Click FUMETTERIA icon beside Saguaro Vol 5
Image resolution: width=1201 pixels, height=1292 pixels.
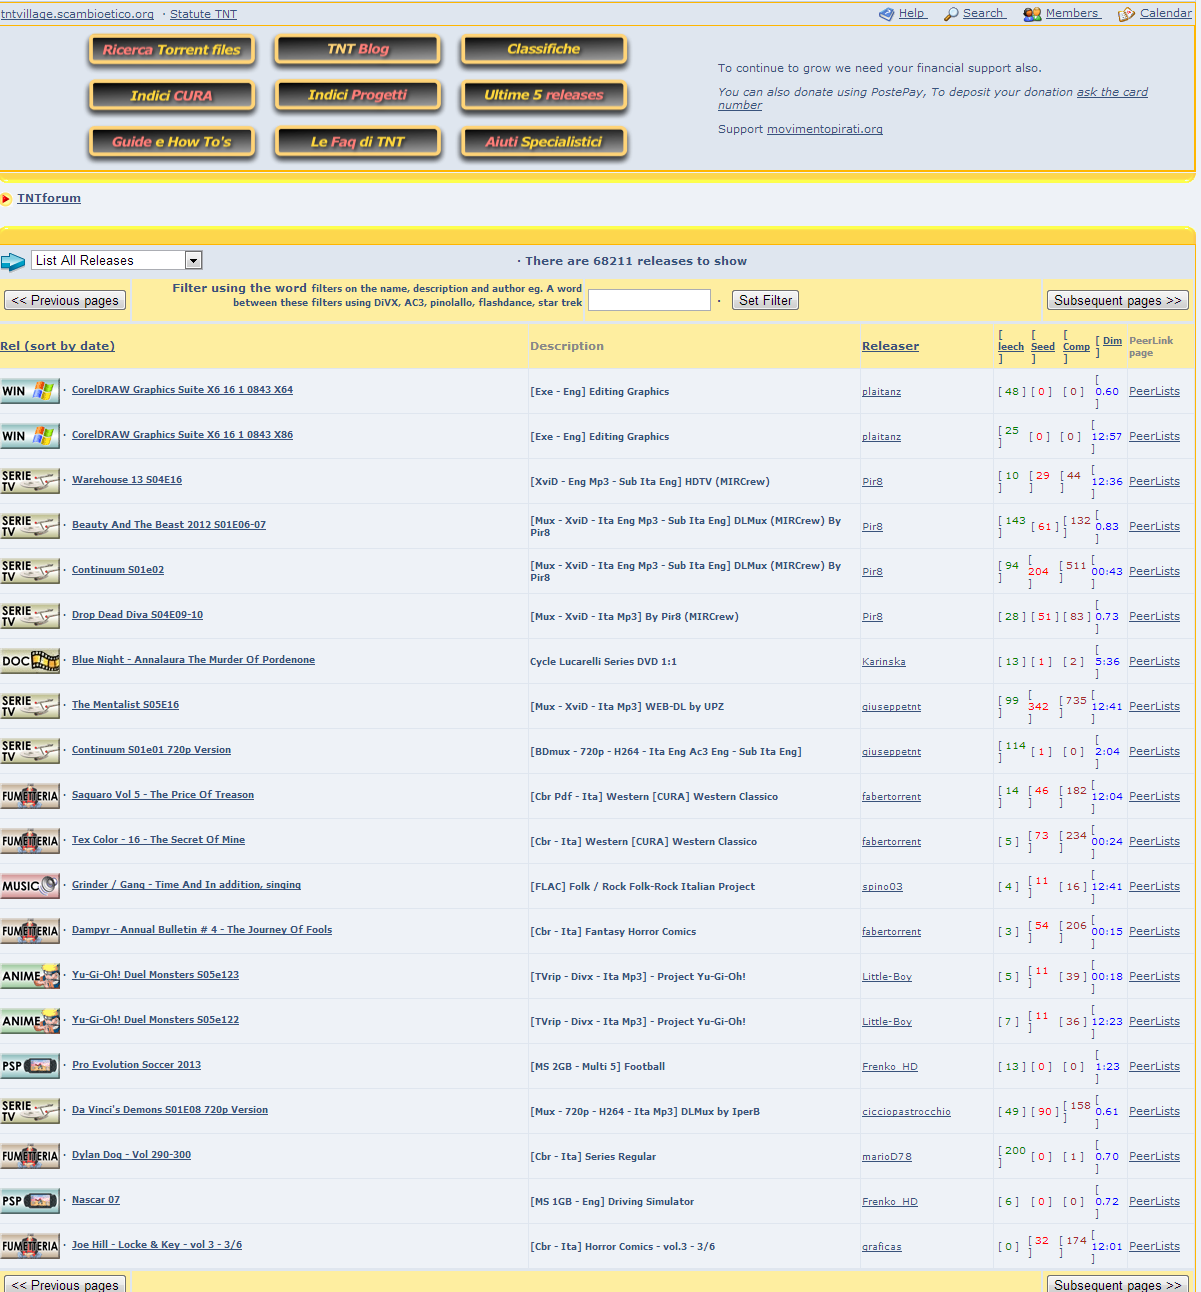[30, 796]
